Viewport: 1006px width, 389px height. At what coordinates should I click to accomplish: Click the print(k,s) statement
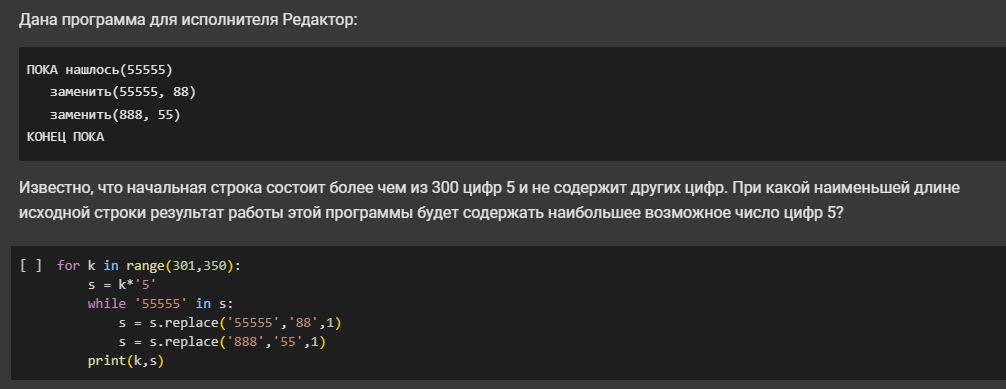coord(126,361)
